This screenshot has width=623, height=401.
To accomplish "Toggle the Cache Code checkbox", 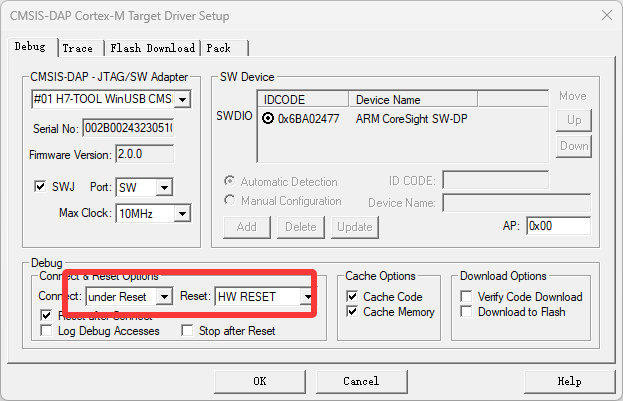I will (353, 297).
